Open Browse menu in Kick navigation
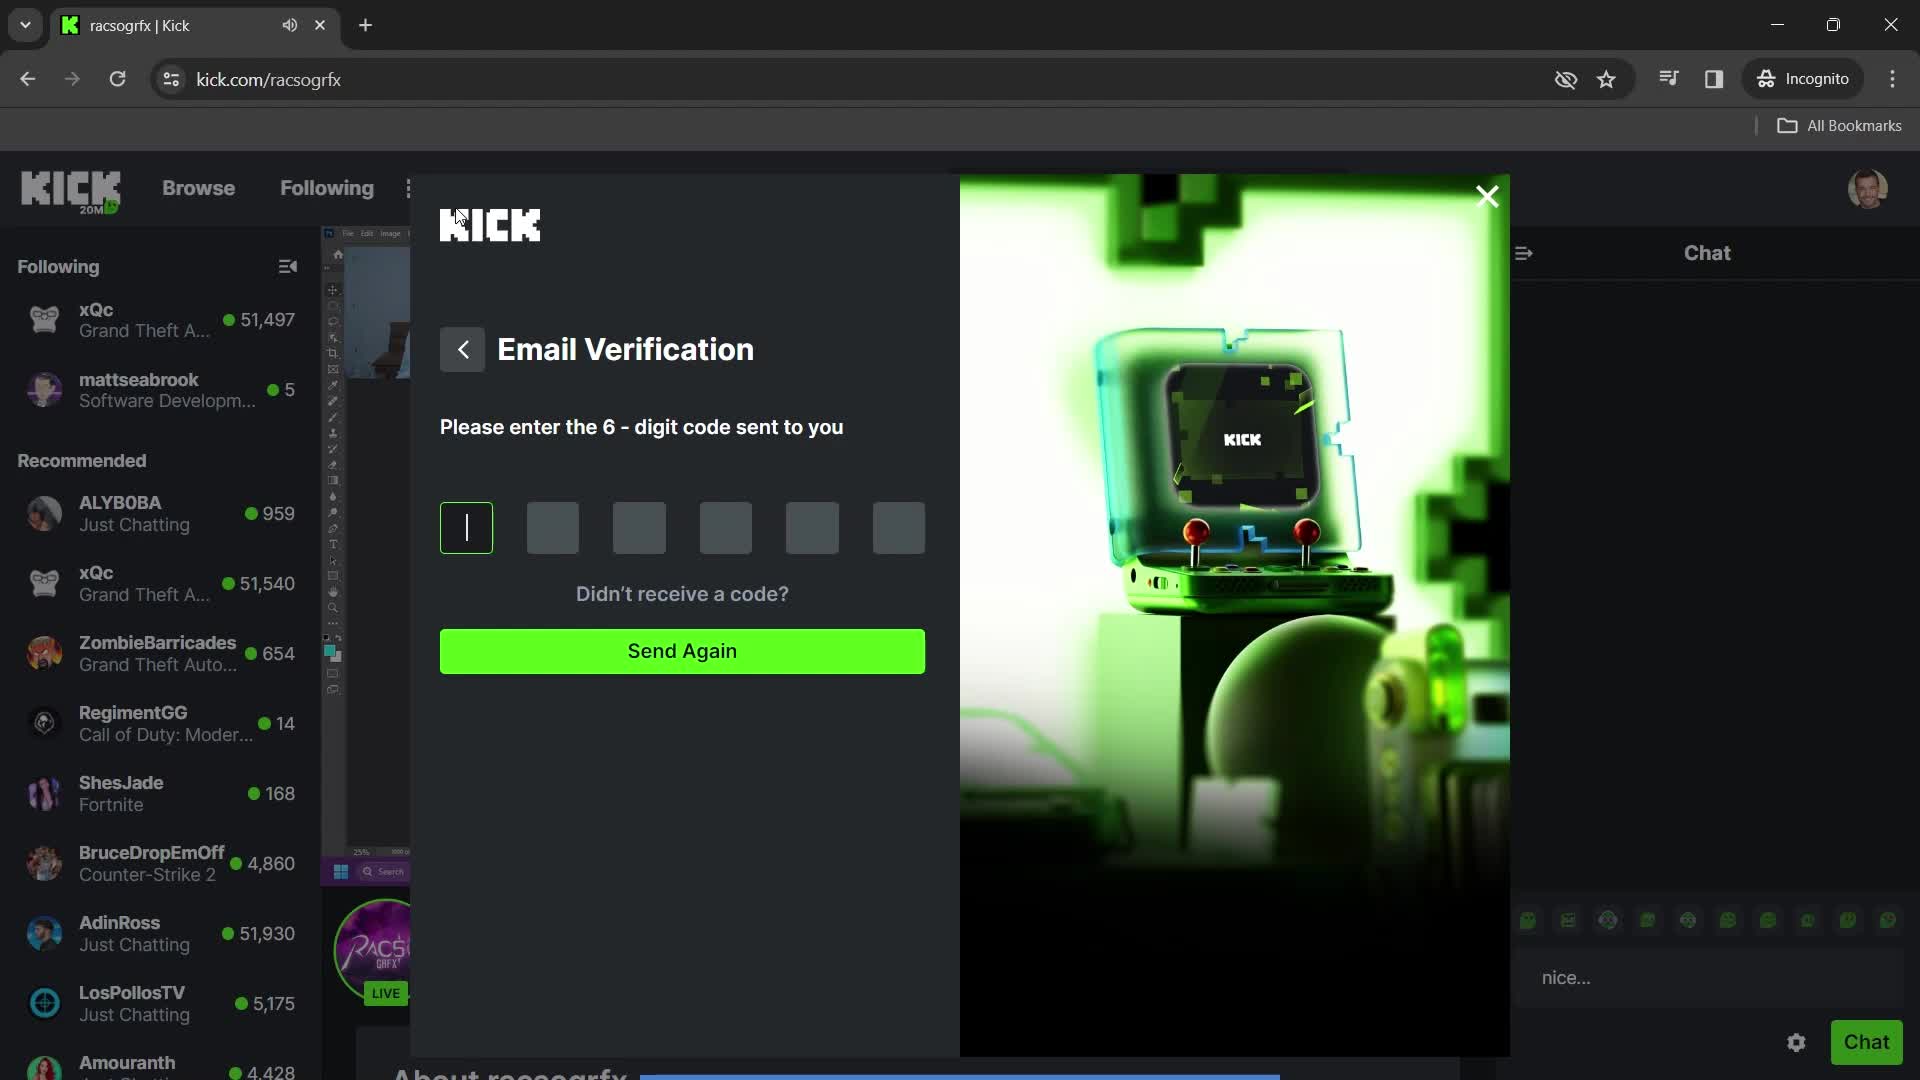Screen dimensions: 1920x1080 (198, 189)
